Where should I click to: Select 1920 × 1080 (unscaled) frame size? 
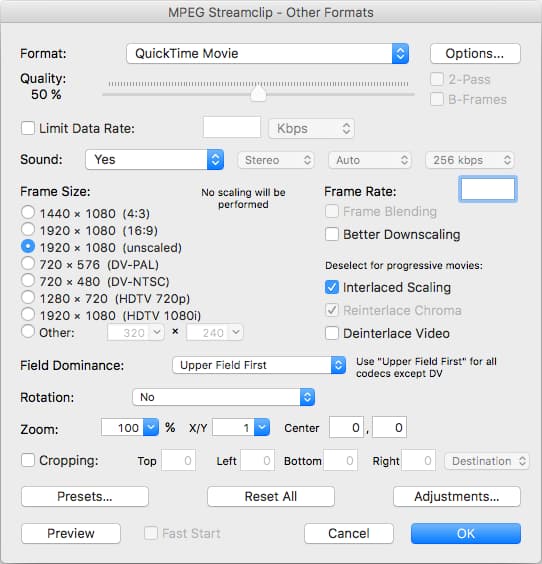[28, 246]
